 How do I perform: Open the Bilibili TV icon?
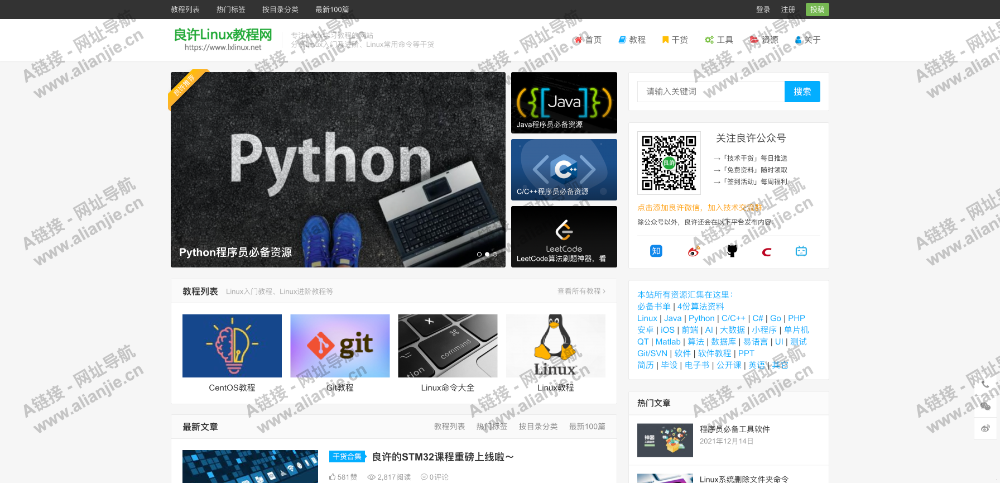tap(801, 251)
